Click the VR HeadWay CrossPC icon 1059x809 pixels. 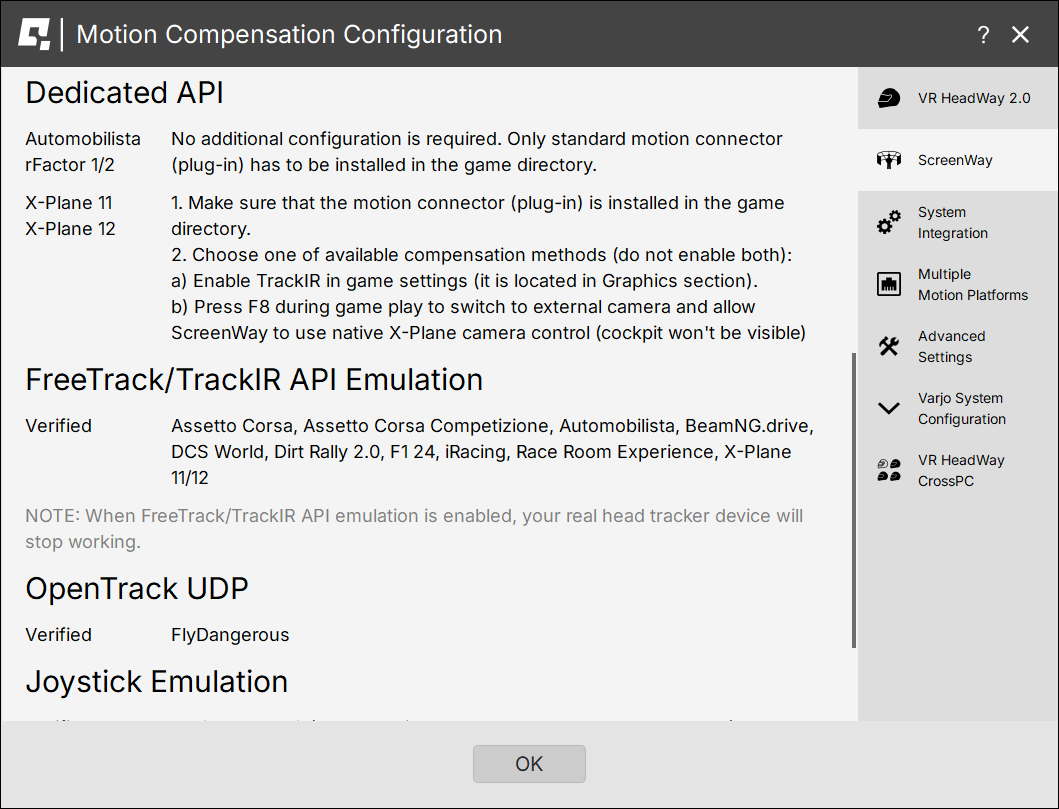click(x=888, y=471)
